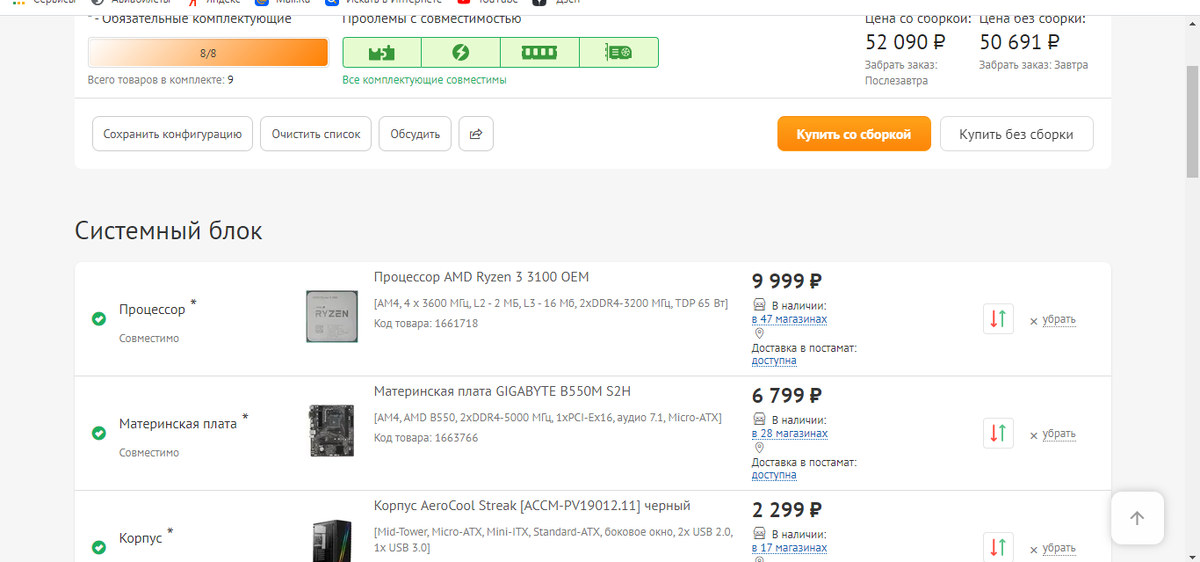Click 'доступна' delivery link for processor
The image size is (1200, 562).
pyautogui.click(x=774, y=361)
